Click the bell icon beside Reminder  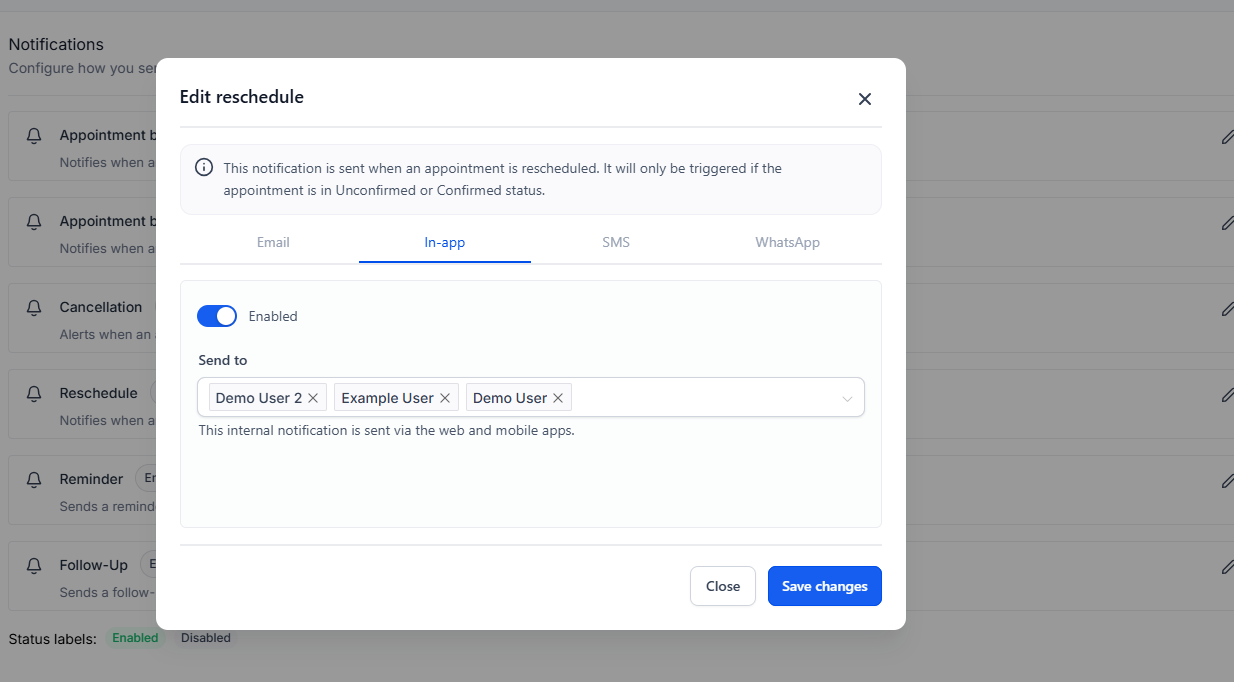pos(34,480)
